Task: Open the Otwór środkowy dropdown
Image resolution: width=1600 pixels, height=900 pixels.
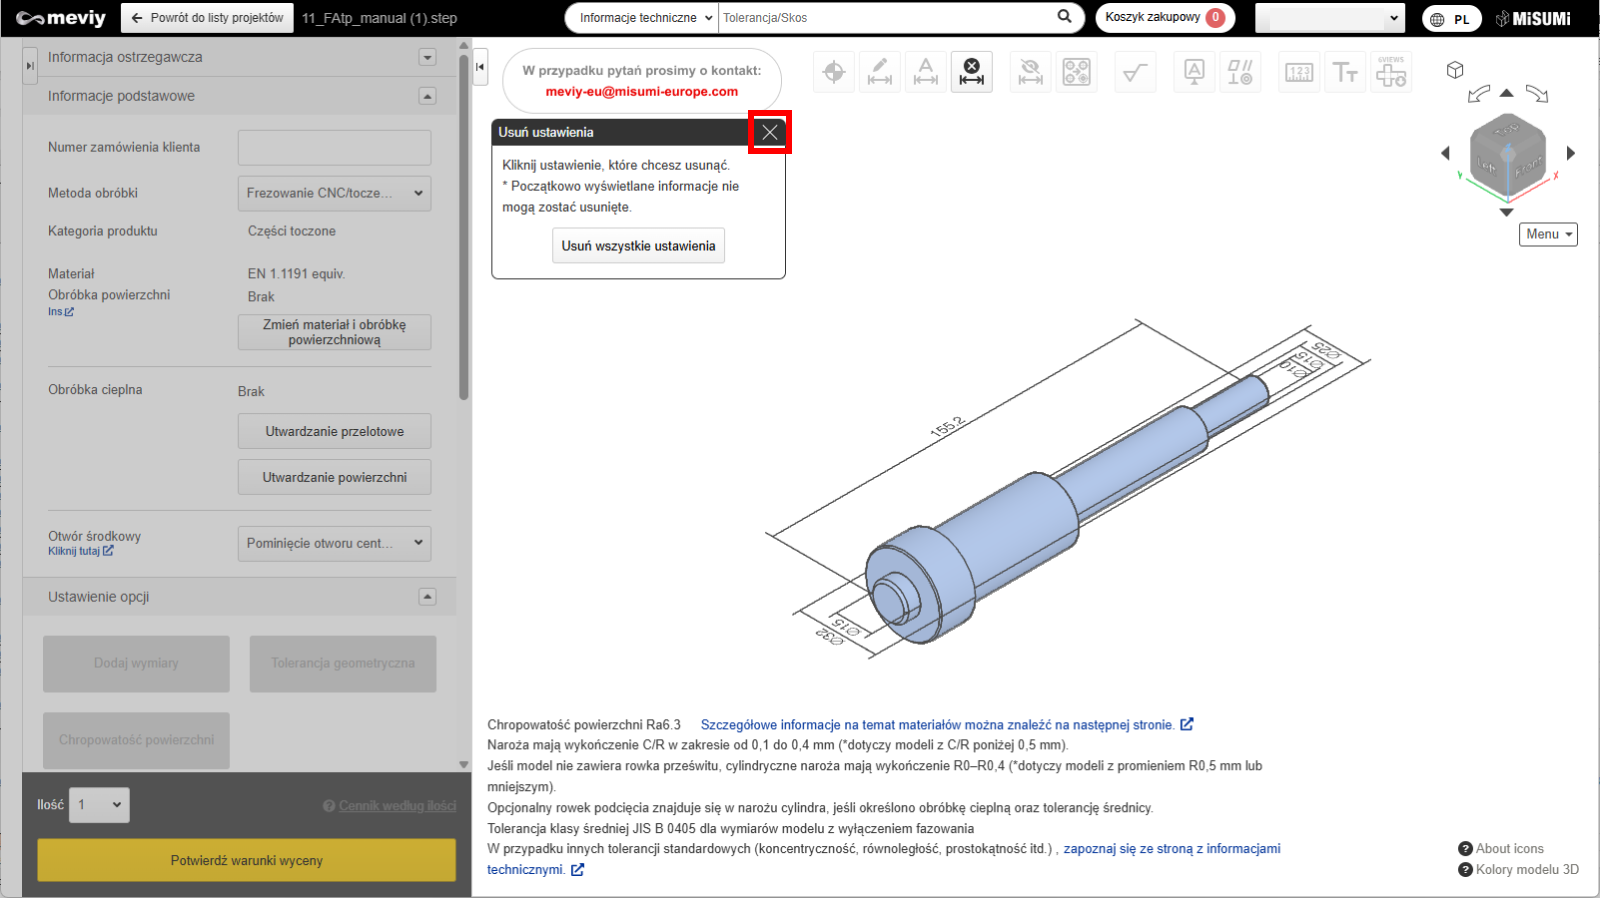Action: (334, 543)
